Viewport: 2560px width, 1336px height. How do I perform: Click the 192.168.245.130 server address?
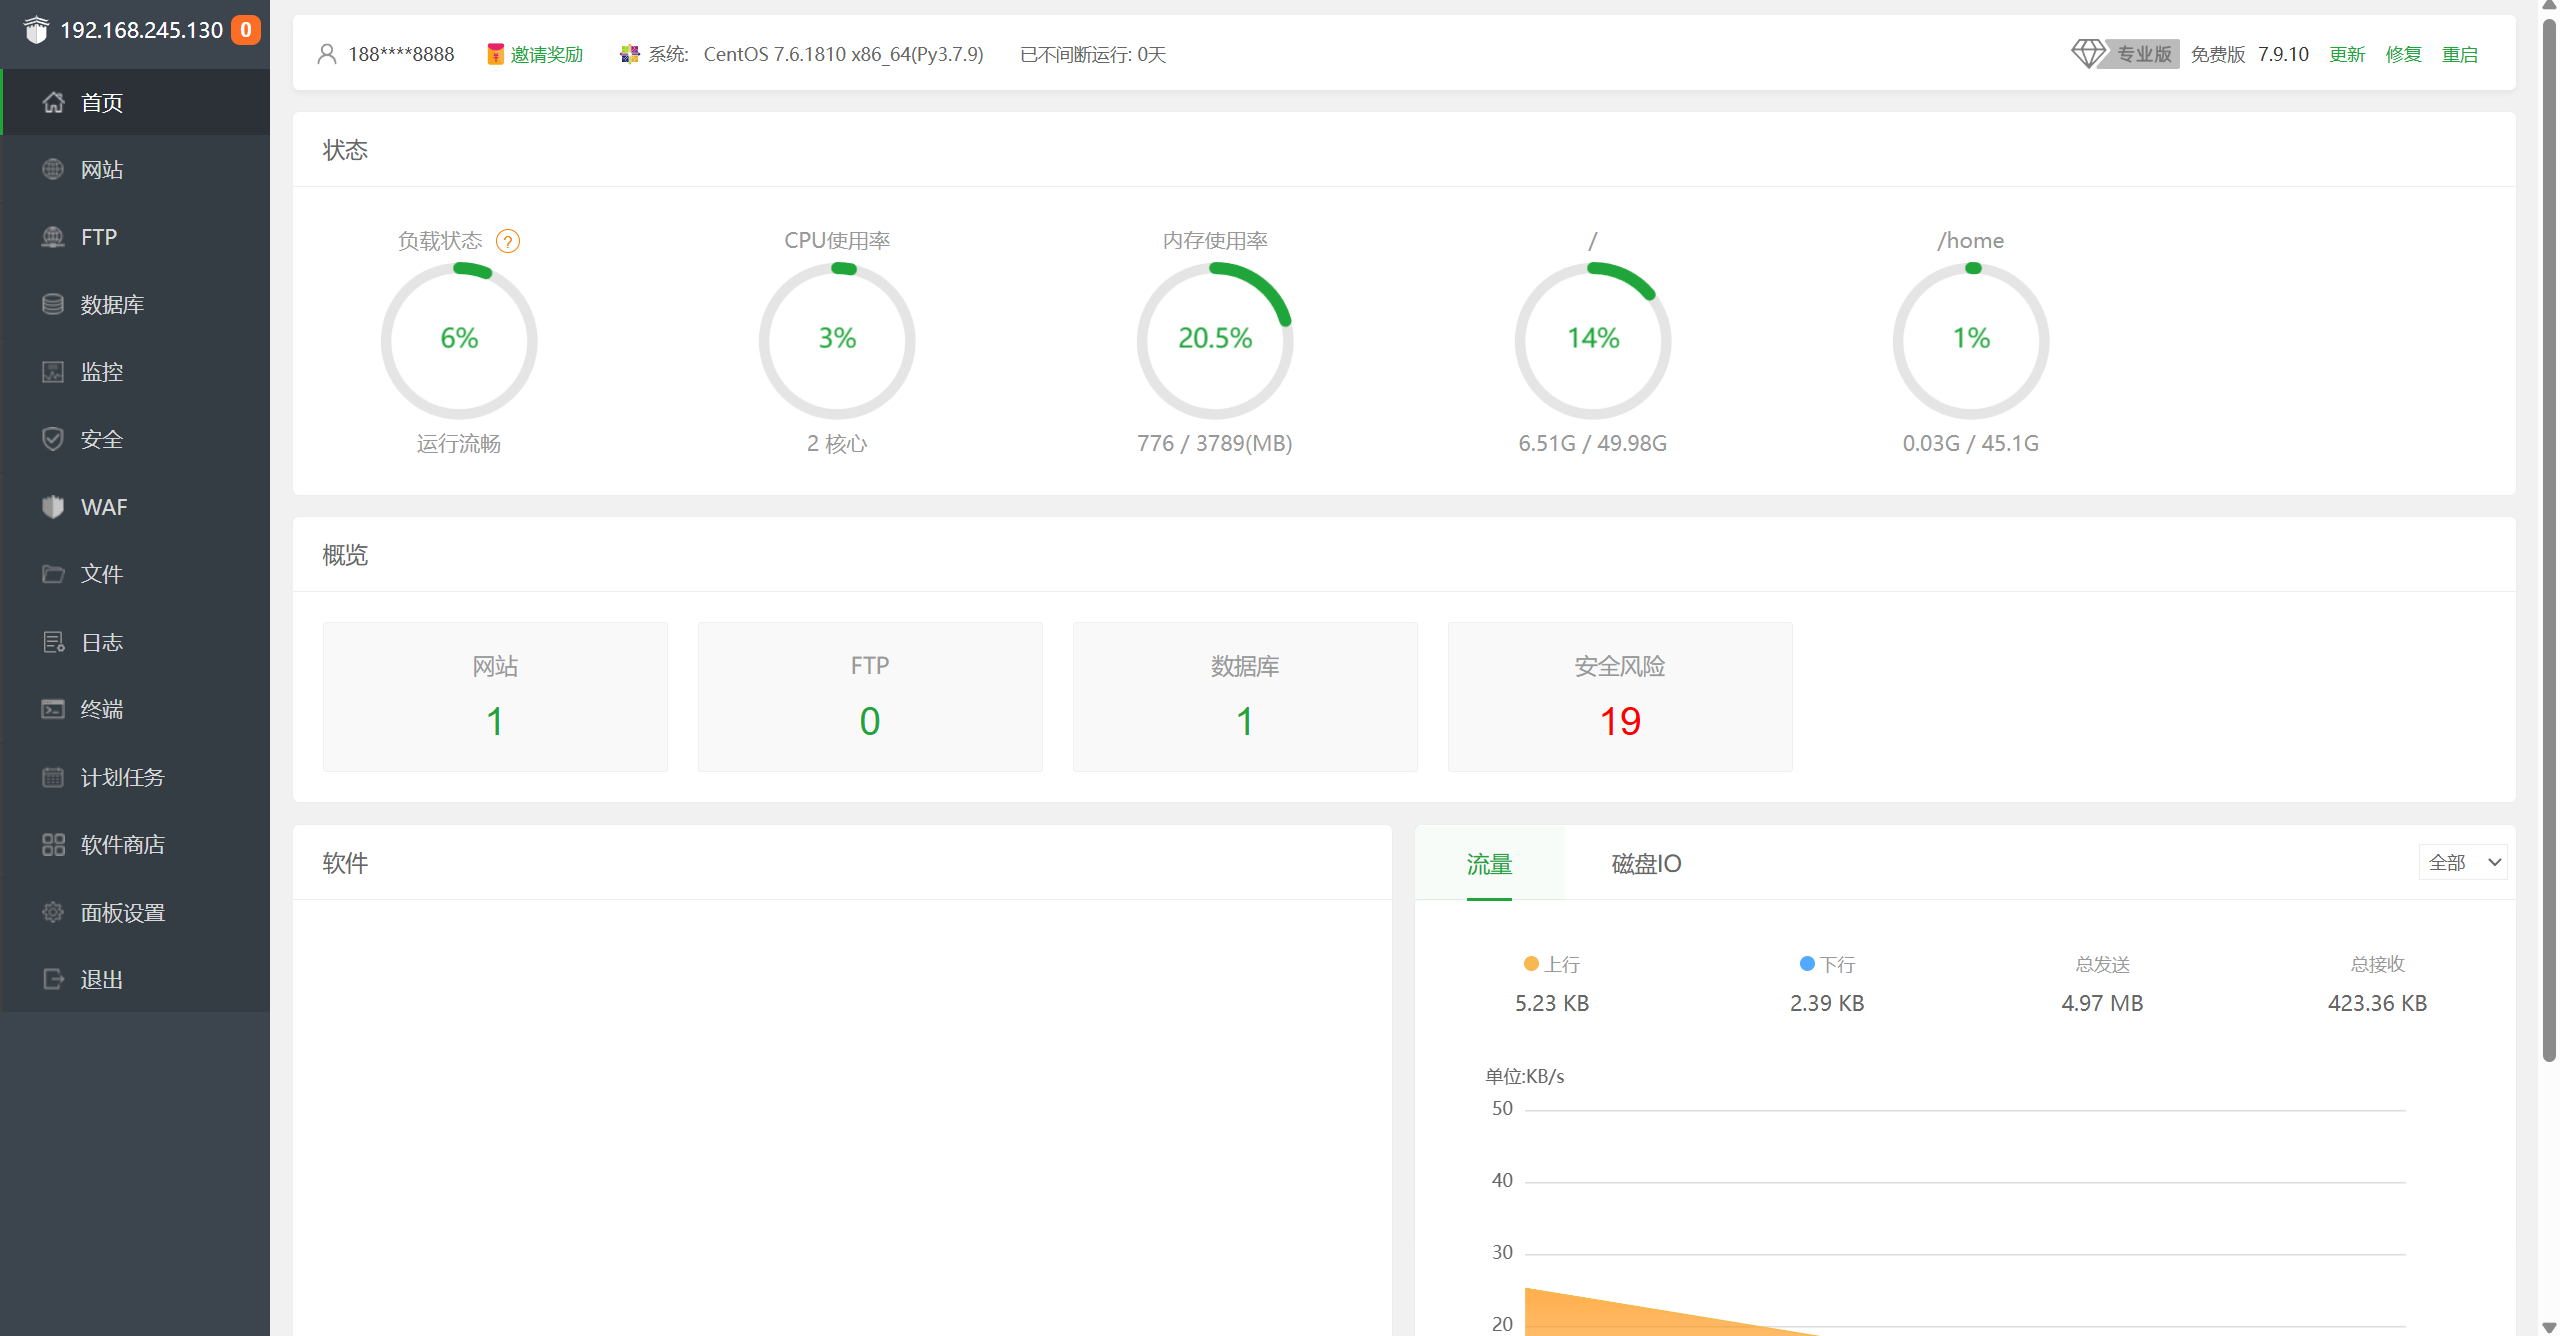[142, 30]
